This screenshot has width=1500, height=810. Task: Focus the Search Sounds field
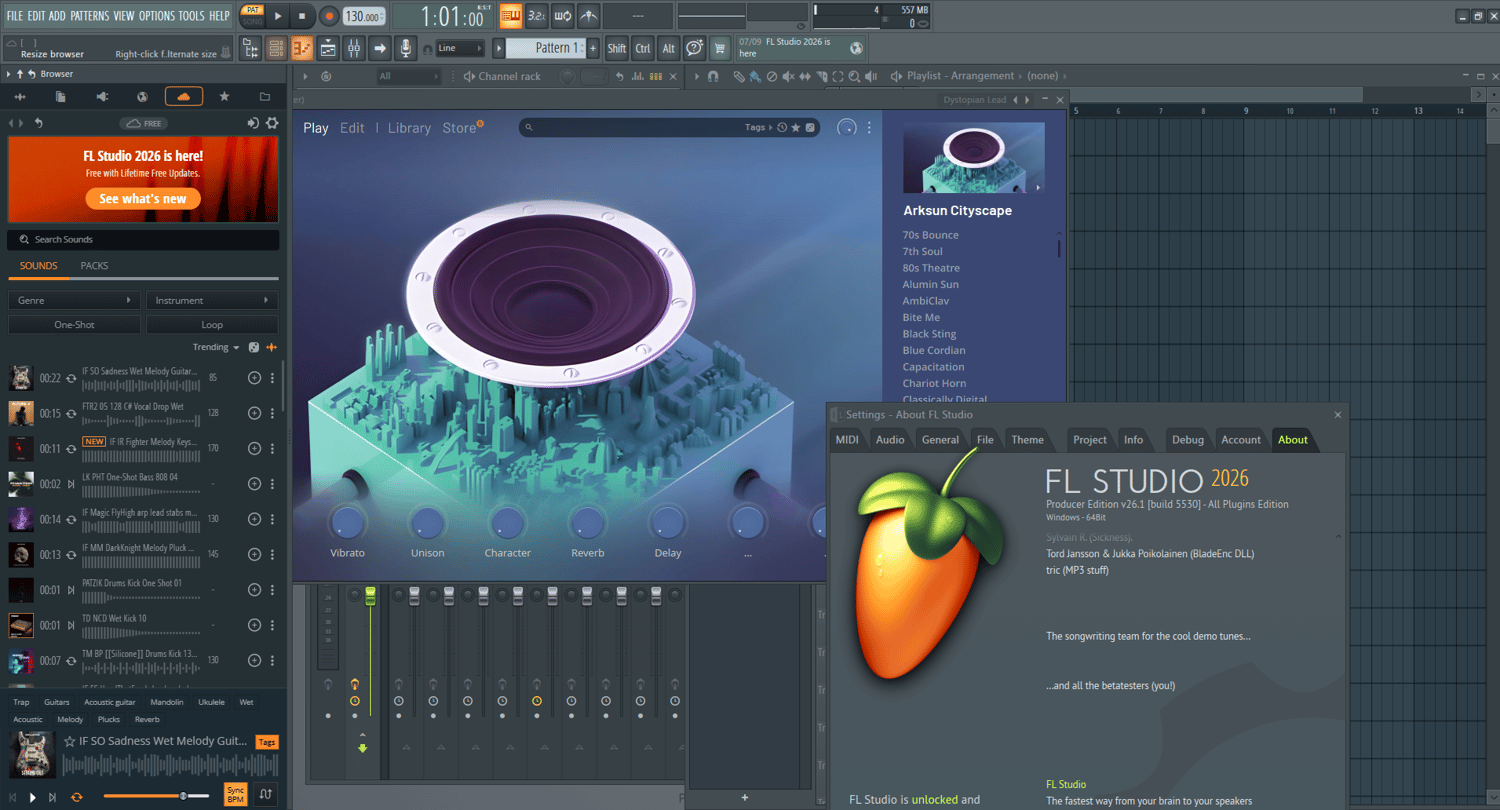143,240
